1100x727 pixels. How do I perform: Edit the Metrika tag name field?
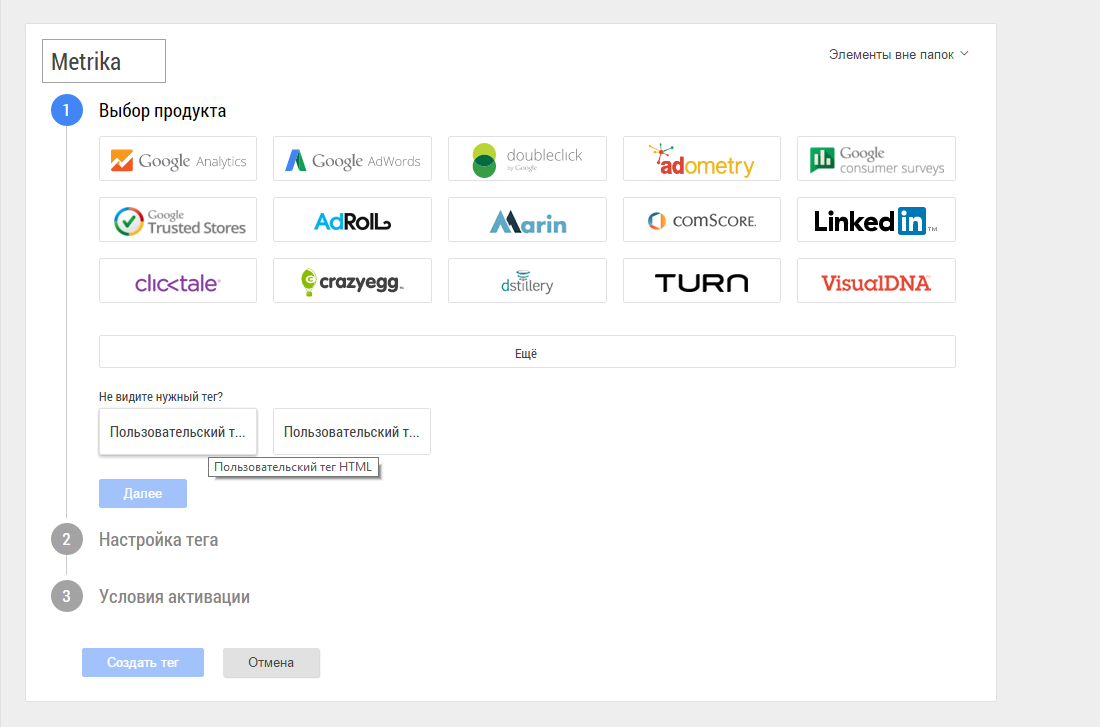point(104,61)
